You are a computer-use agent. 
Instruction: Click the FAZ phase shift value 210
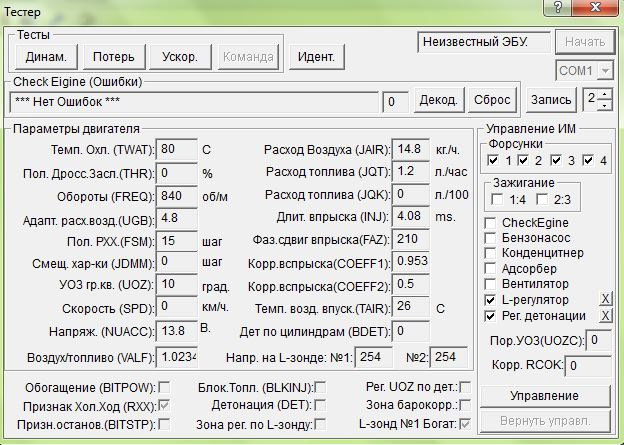point(411,240)
